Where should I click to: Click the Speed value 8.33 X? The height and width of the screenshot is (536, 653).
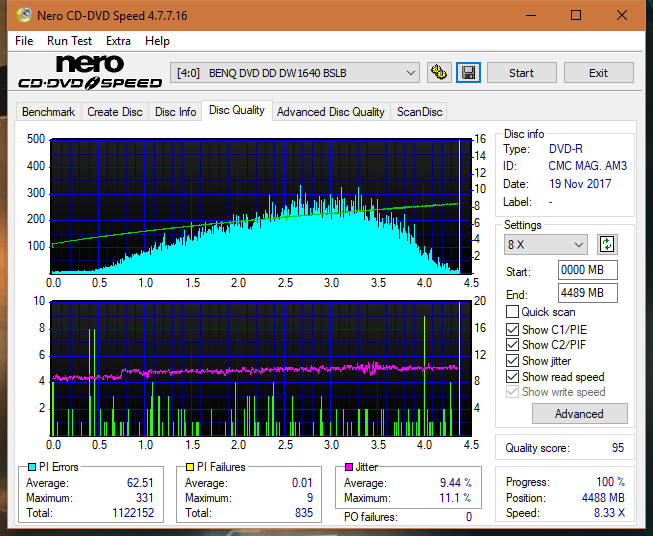click(609, 513)
